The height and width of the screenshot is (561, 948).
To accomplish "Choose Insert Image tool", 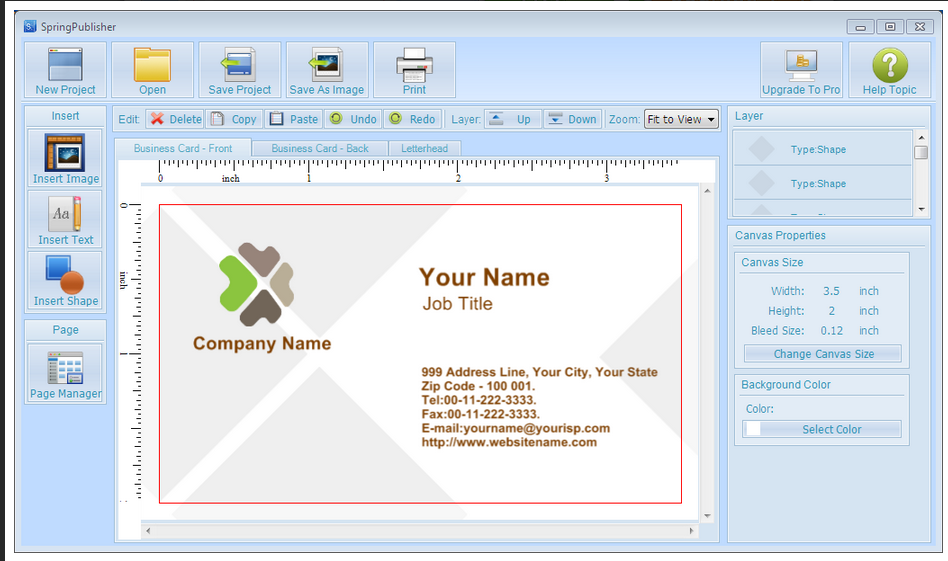I will [65, 158].
